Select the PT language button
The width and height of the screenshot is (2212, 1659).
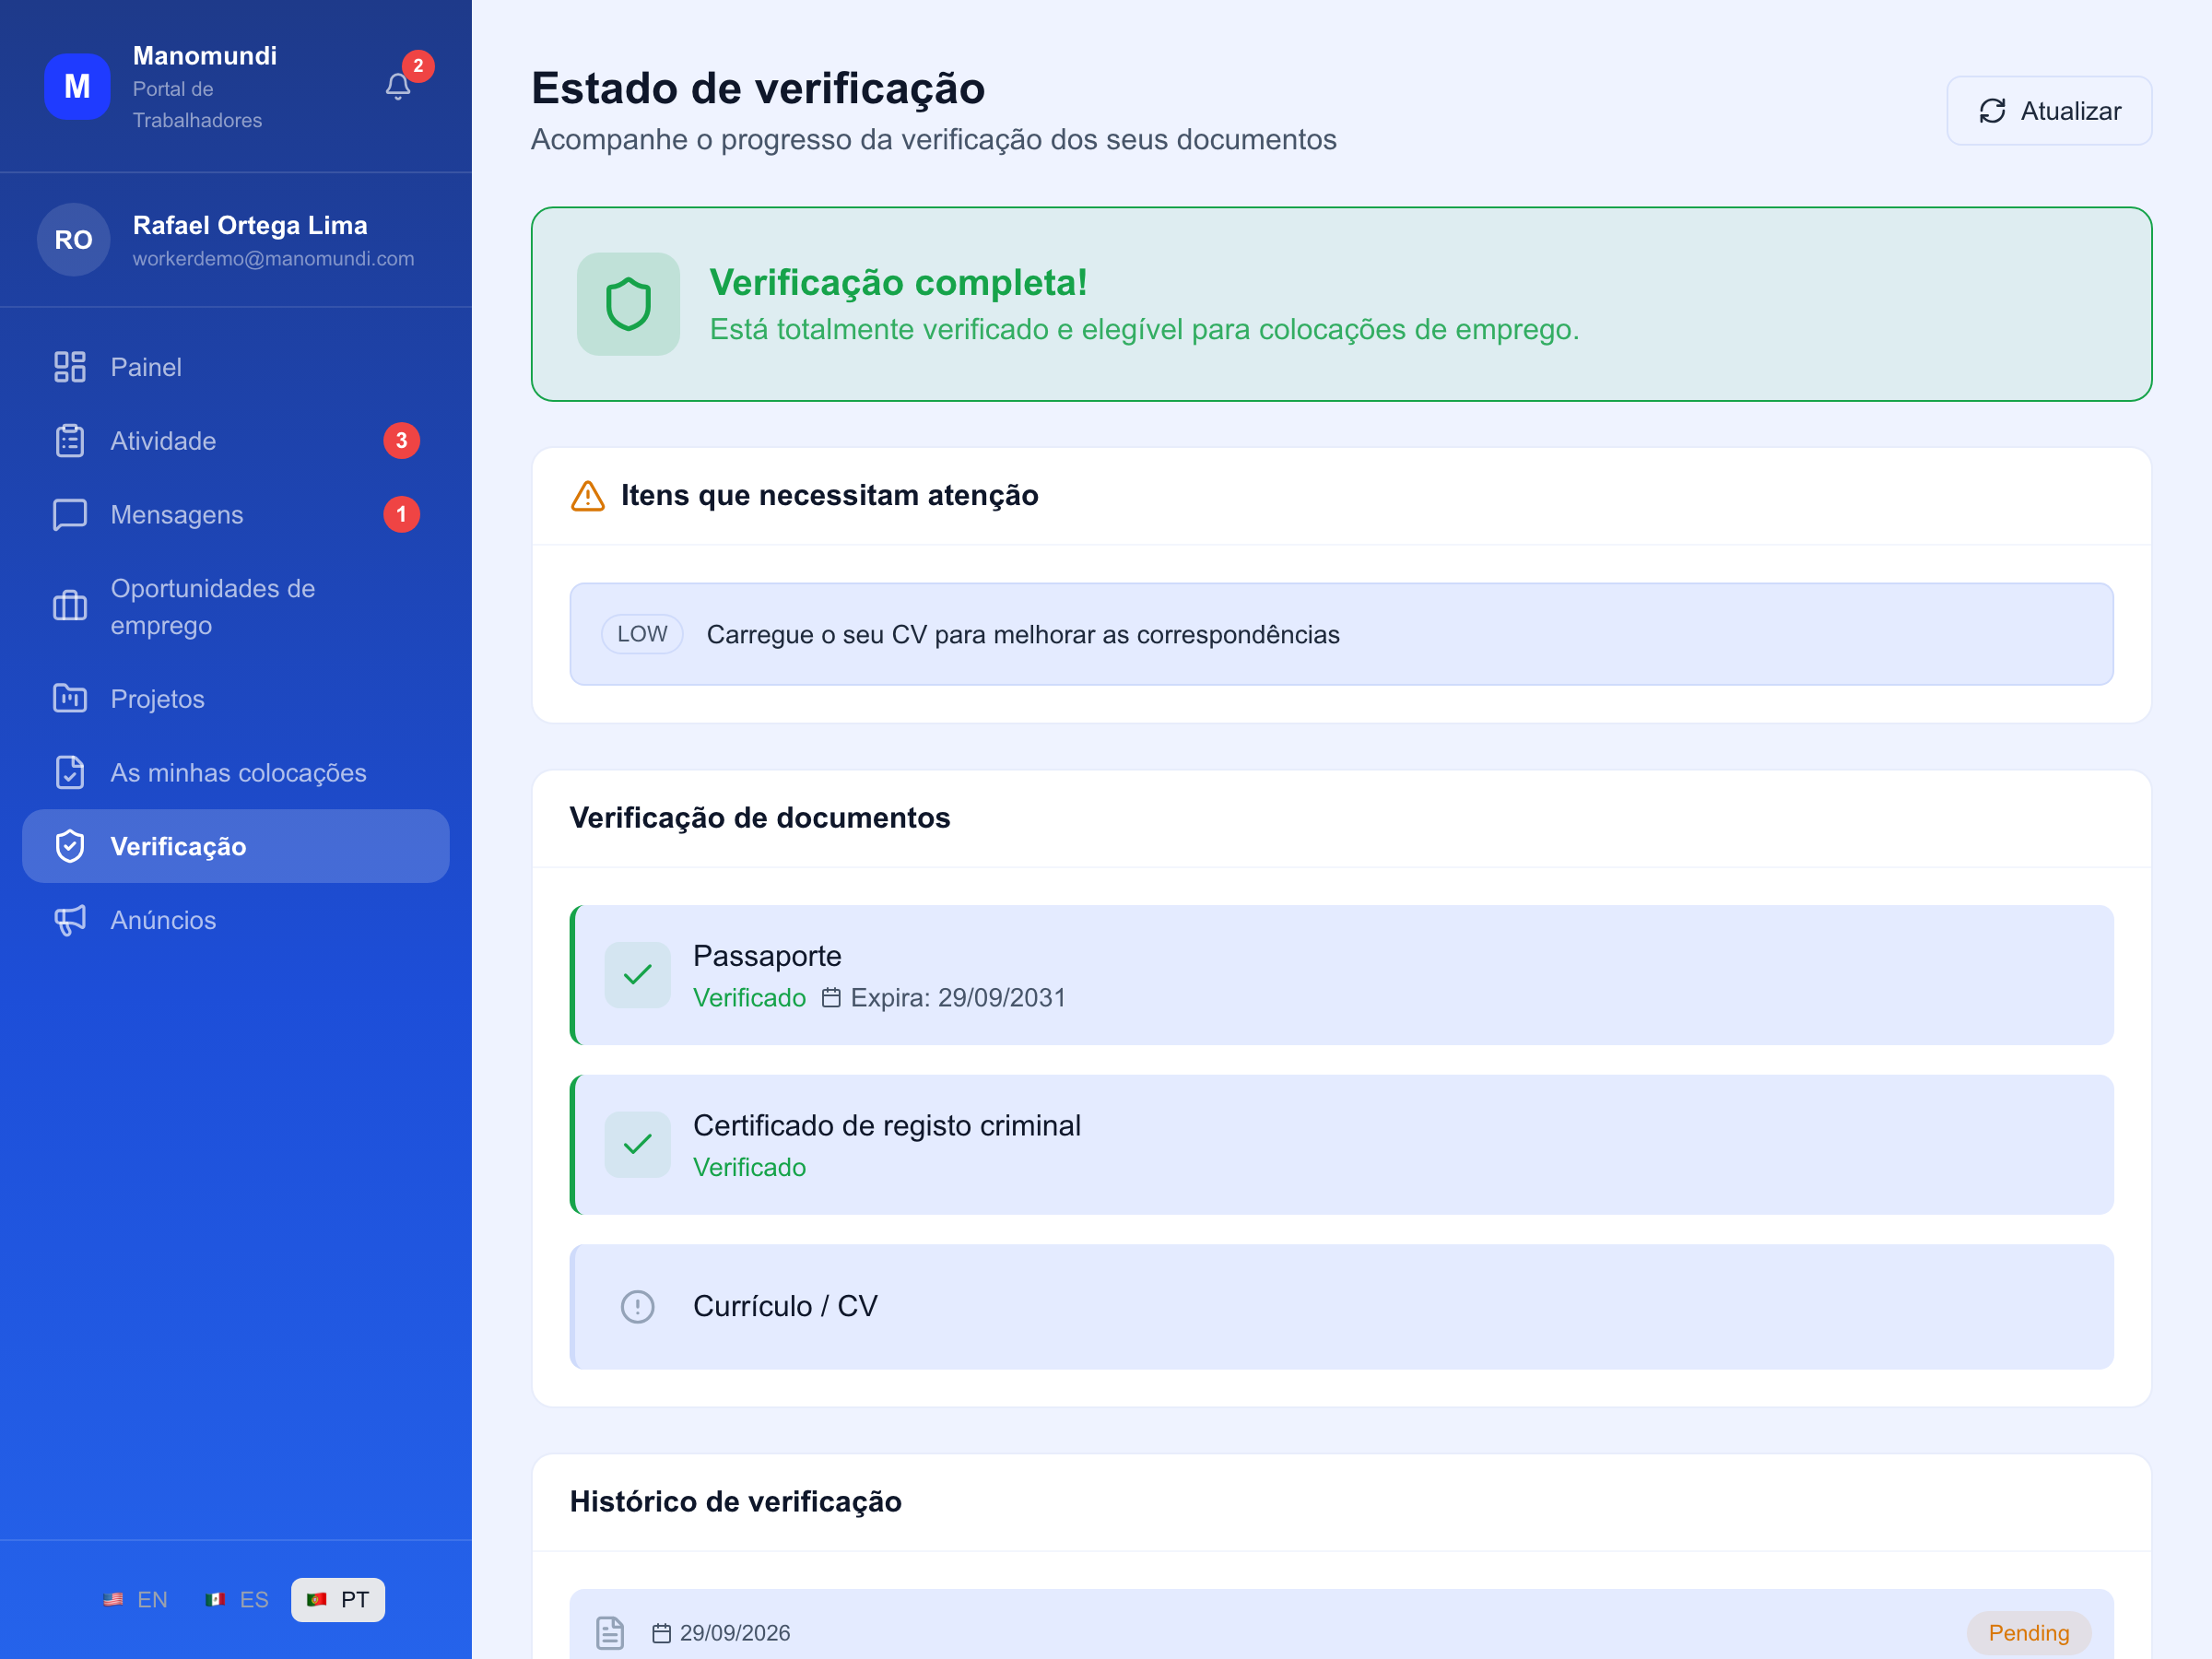(338, 1600)
